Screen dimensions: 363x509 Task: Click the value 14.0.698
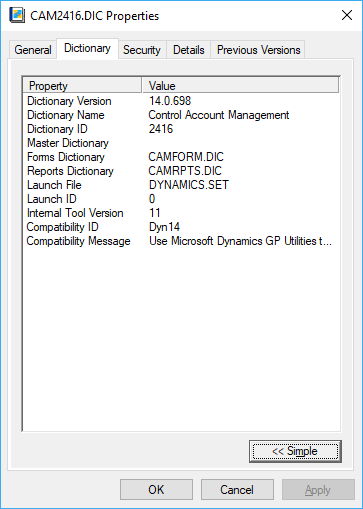coord(170,101)
